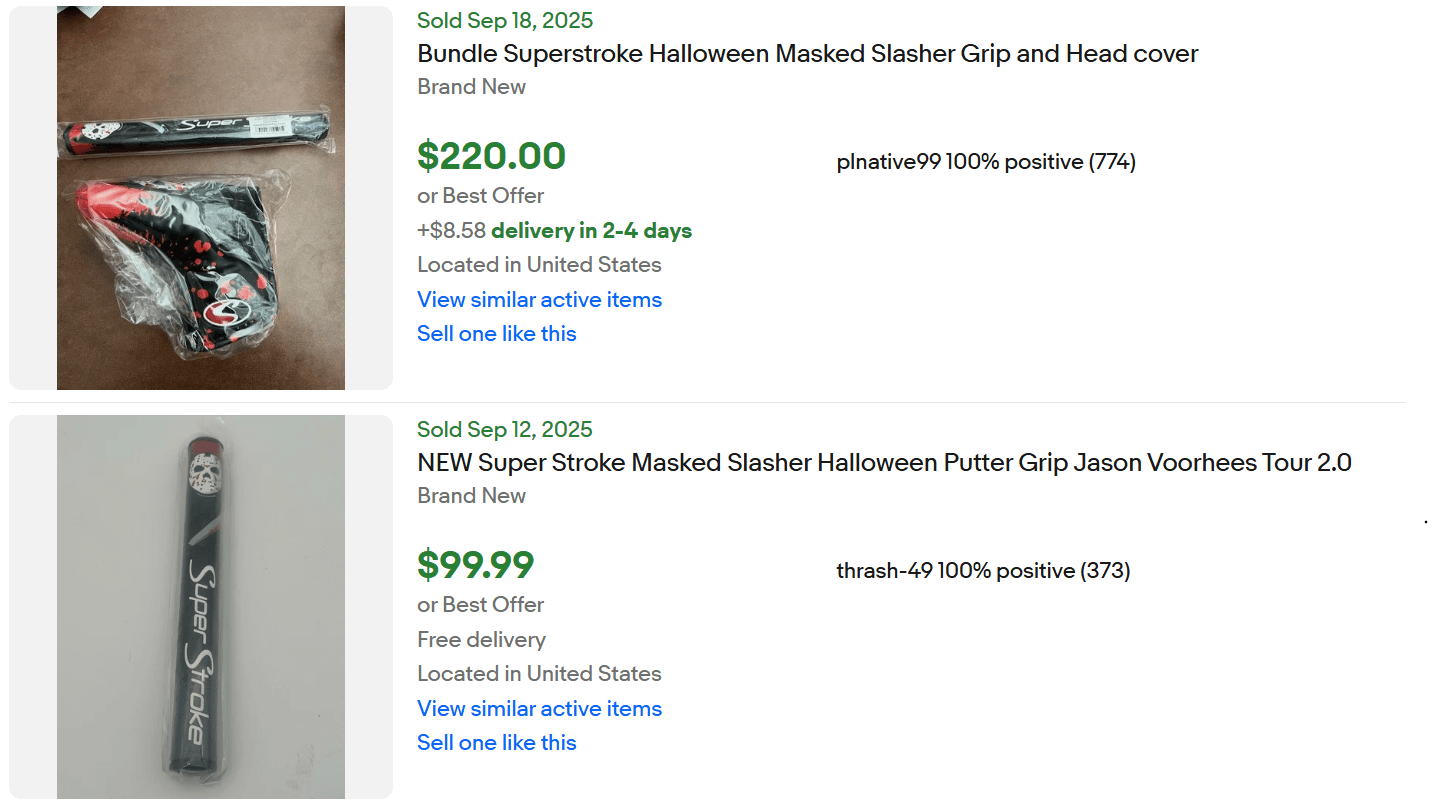
Task: Click 'Sell one like this' under $99.99 listing
Action: pyautogui.click(x=496, y=743)
